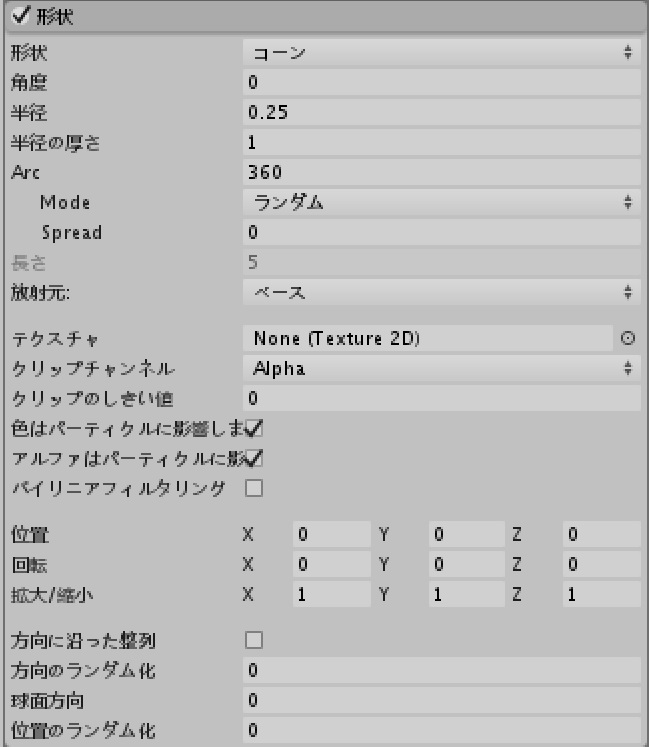This screenshot has height=747, width=649.
Task: Open the 放射元 ベース dropdown
Action: coord(440,293)
